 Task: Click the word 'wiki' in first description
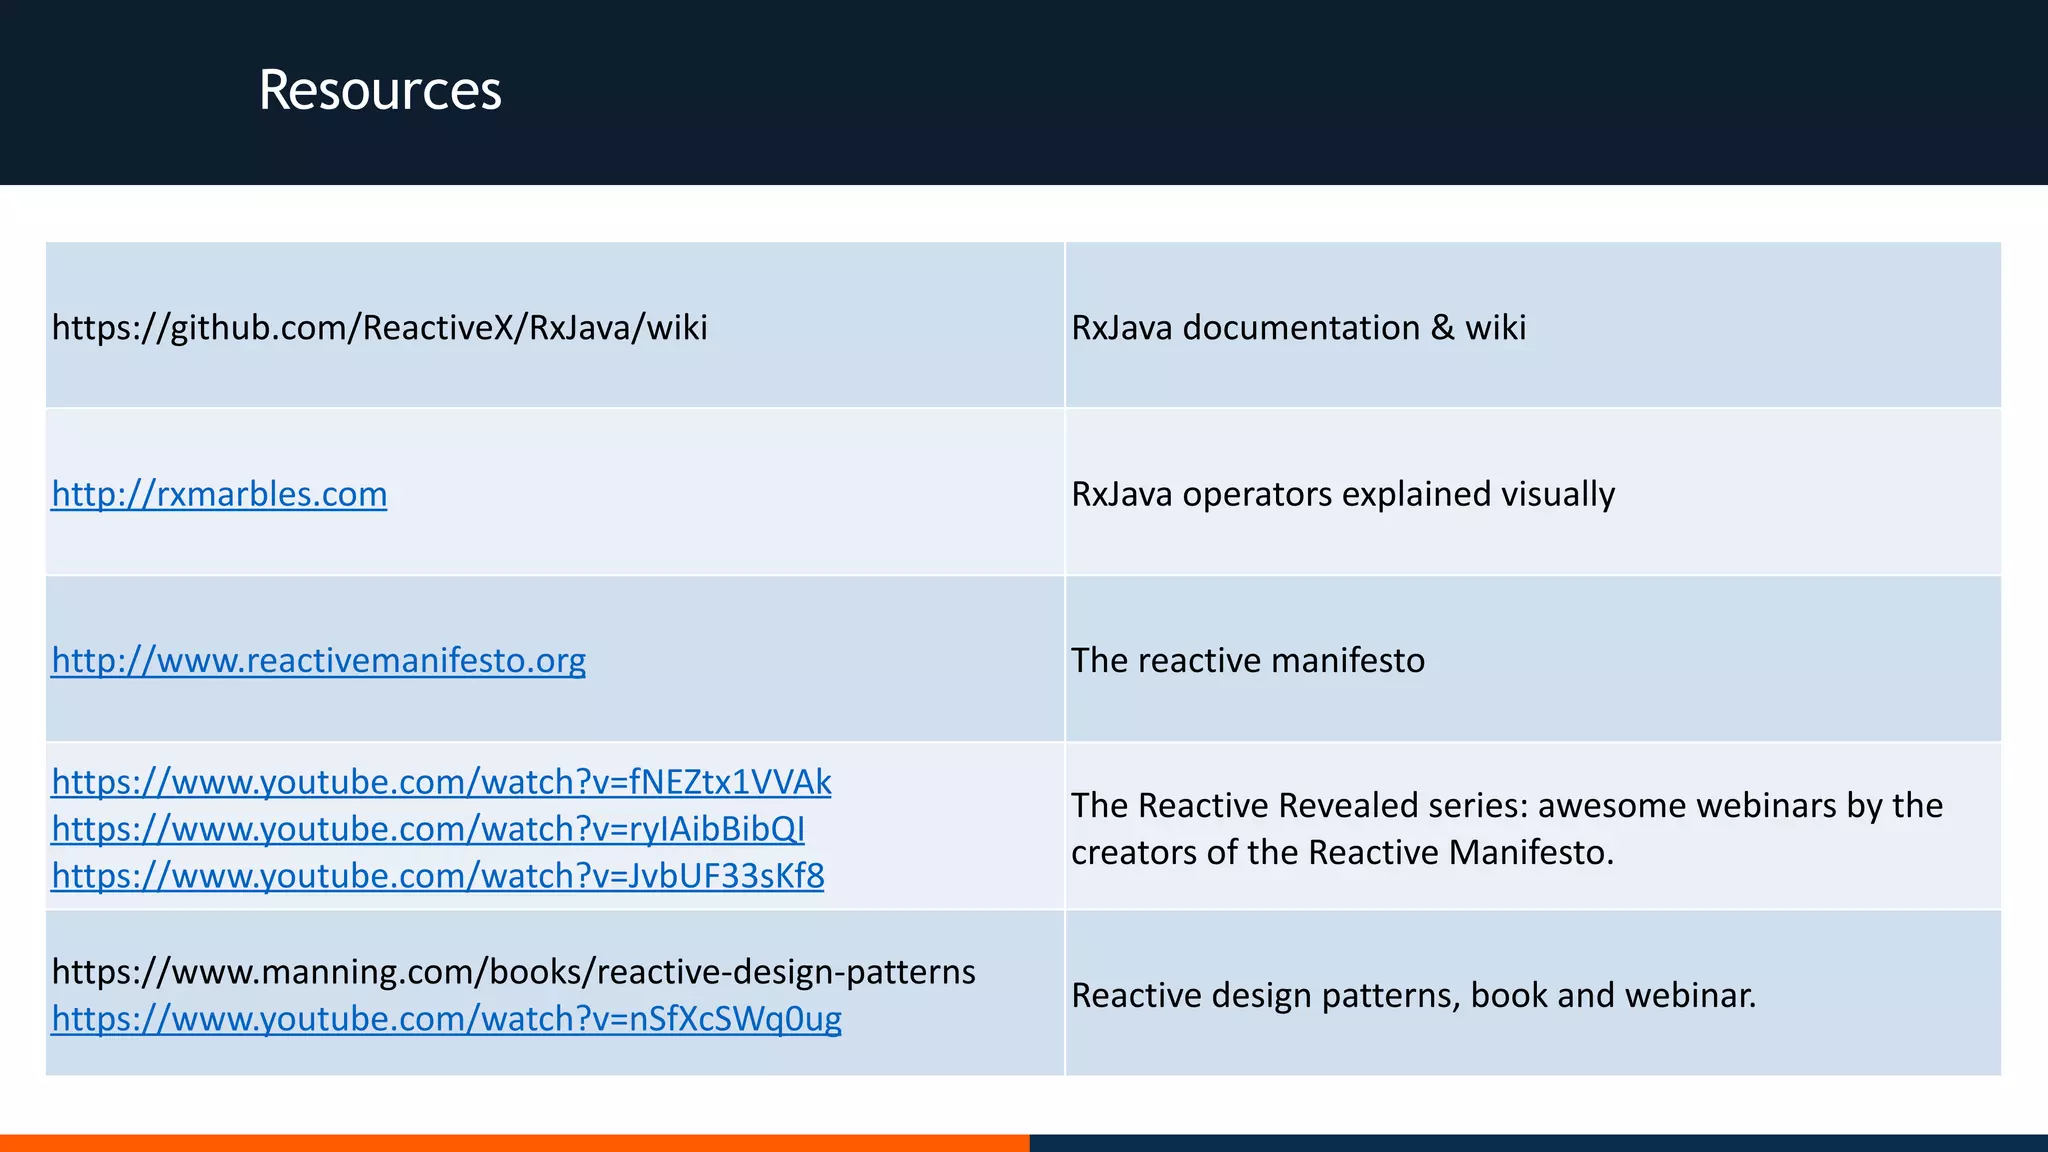(1495, 327)
